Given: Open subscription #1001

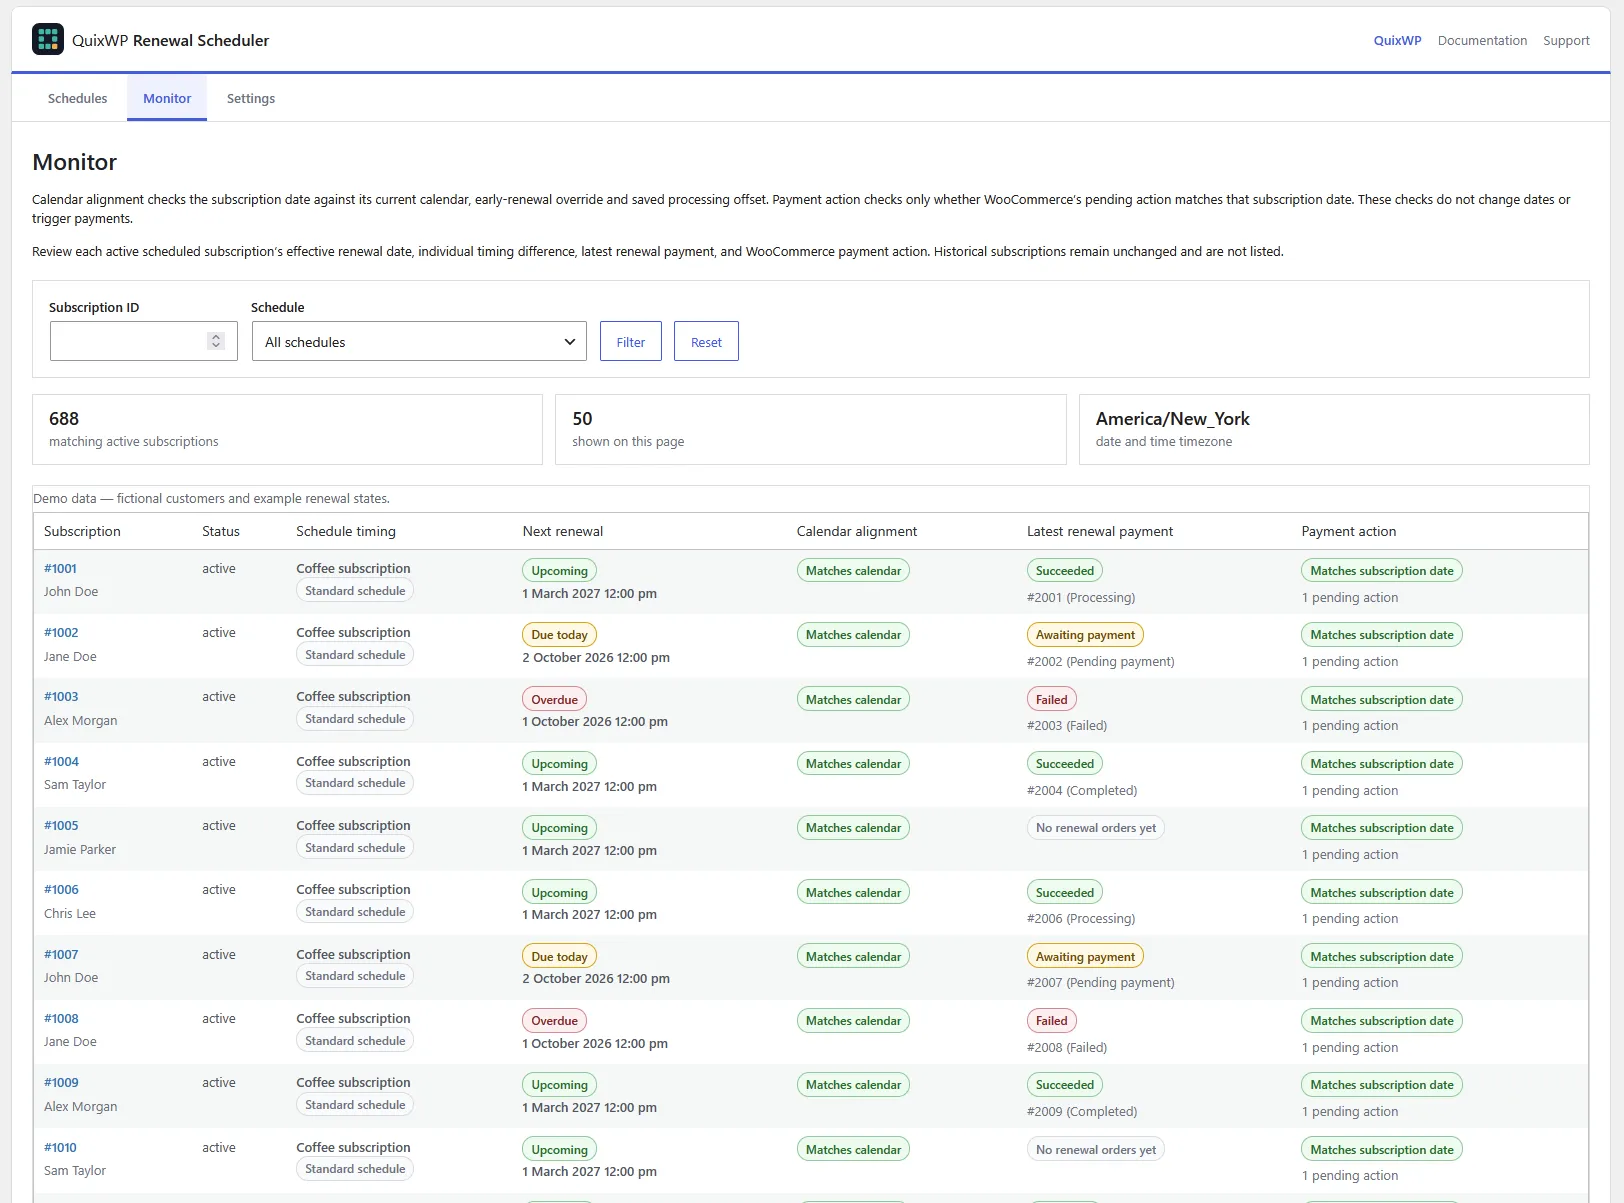Looking at the screenshot, I should [60, 569].
